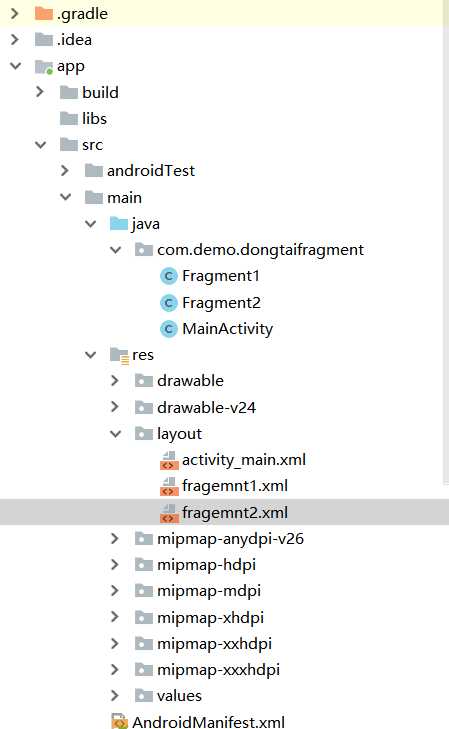
Task: Click the app module folder icon
Action: [44, 67]
